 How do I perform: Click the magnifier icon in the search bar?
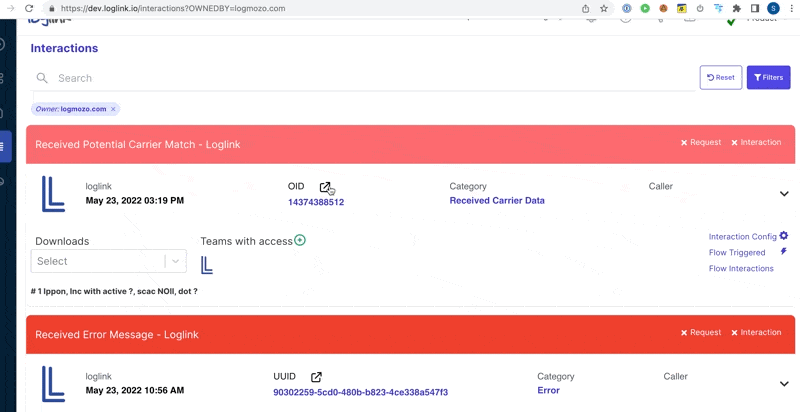(42, 78)
